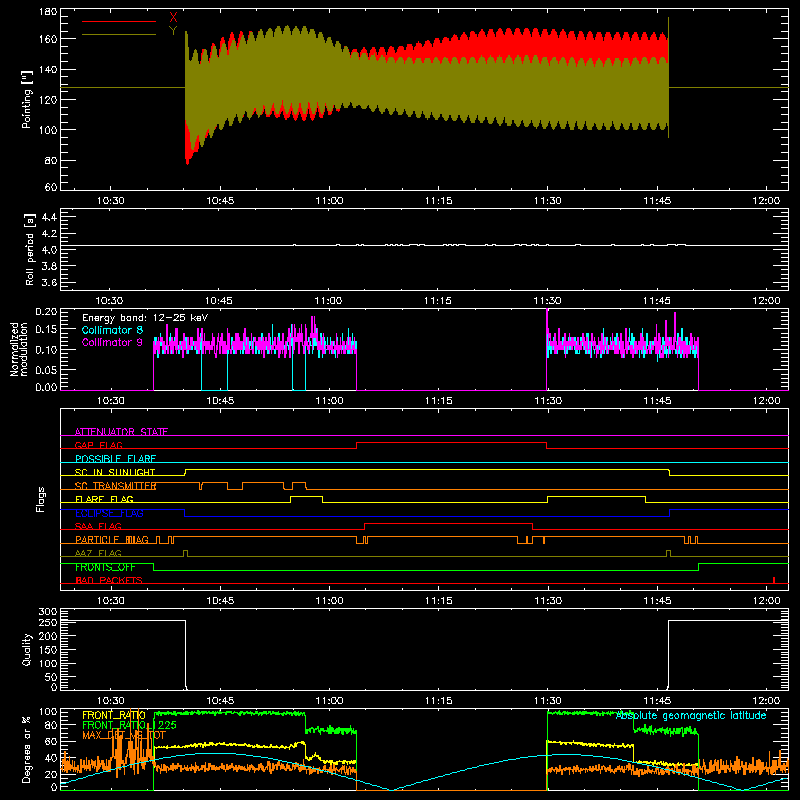This screenshot has height=800, width=800.
Task: Click the red X legend line
Action: pyautogui.click(x=119, y=21)
